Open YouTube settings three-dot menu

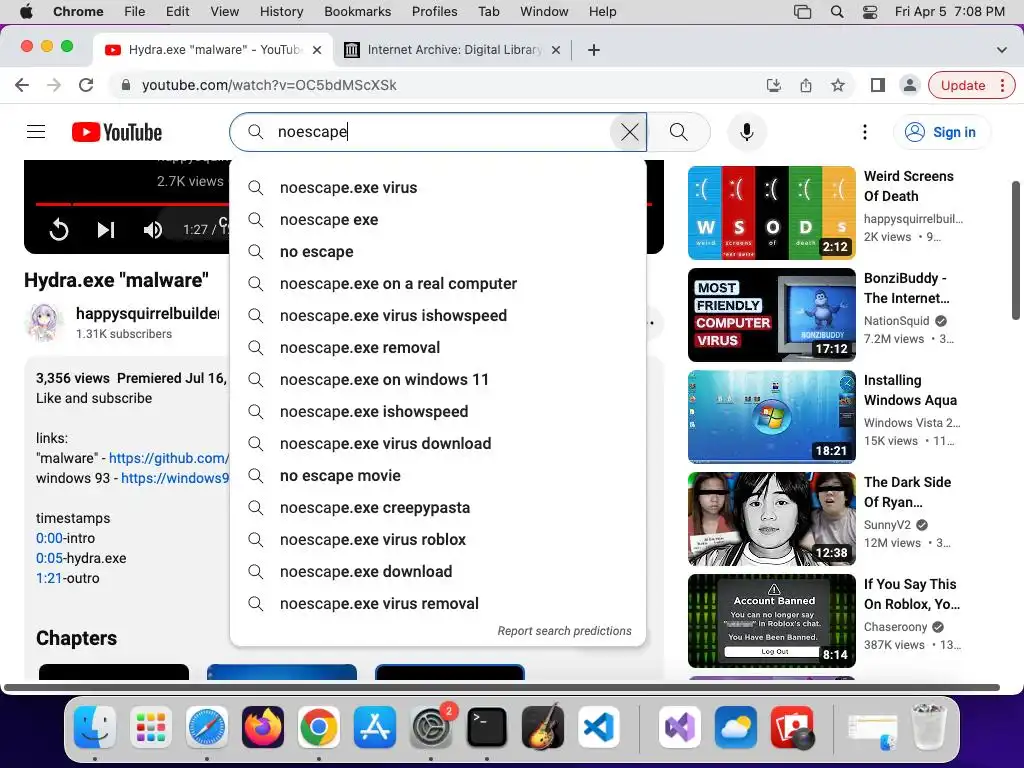[865, 132]
